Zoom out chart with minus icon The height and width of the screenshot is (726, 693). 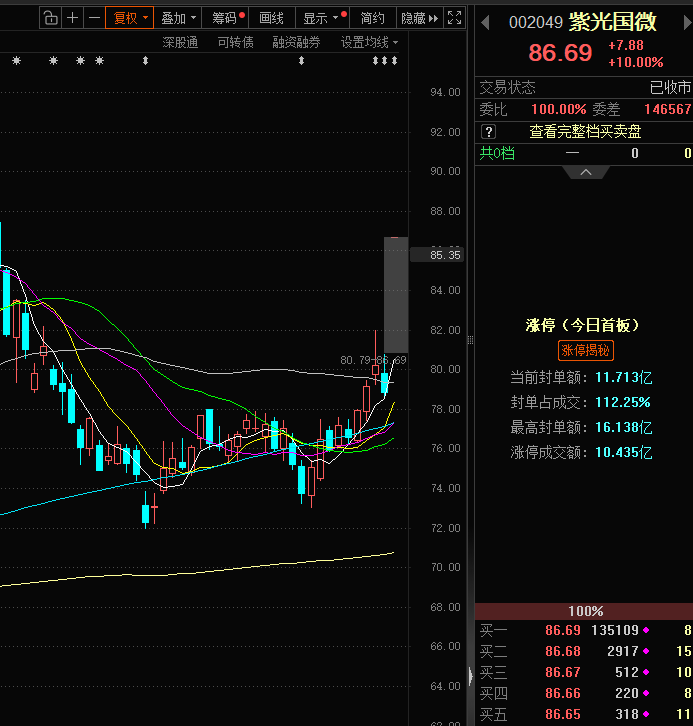[x=94, y=19]
